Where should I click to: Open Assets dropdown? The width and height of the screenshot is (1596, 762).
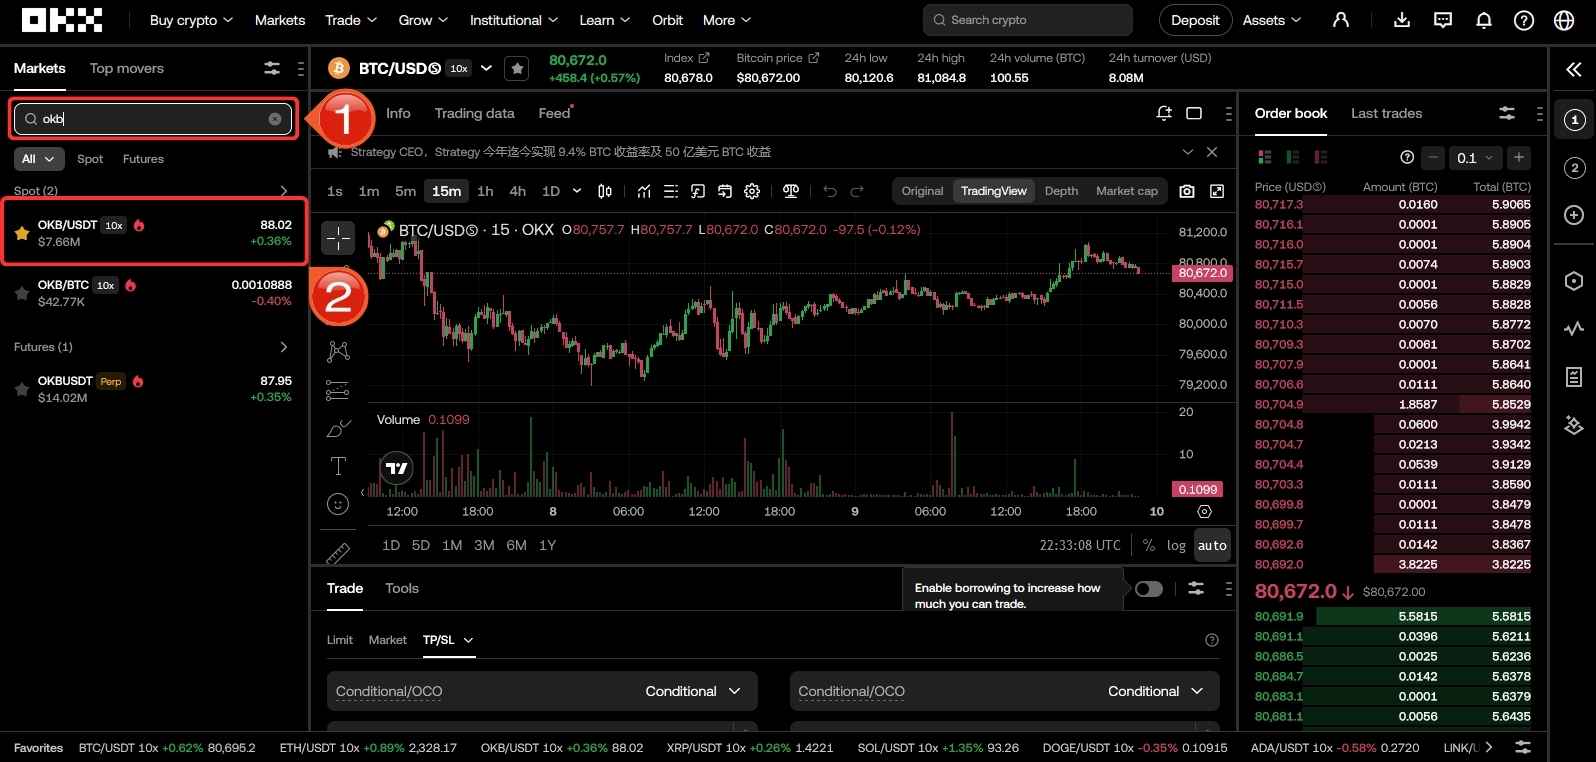[x=1272, y=20]
